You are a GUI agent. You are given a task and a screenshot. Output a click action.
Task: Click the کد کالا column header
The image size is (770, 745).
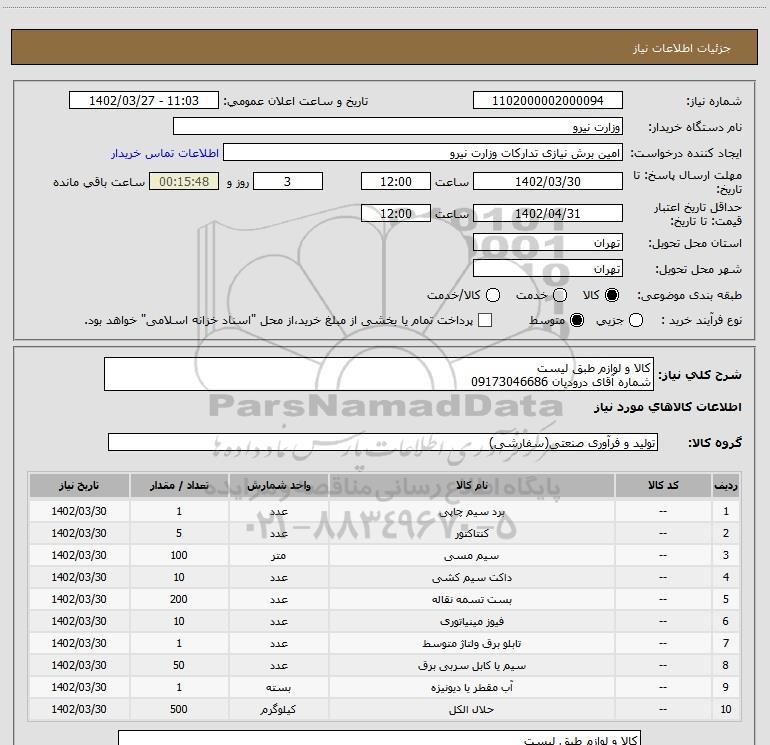click(663, 485)
